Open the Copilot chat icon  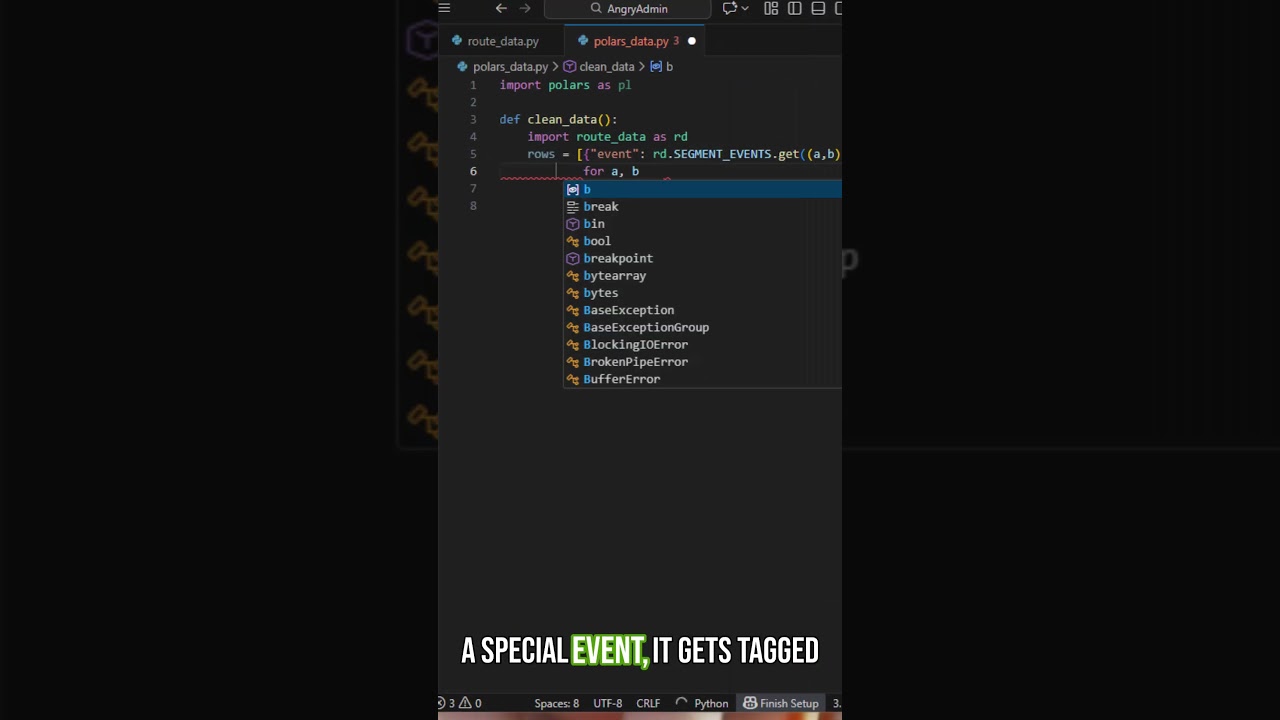(729, 8)
